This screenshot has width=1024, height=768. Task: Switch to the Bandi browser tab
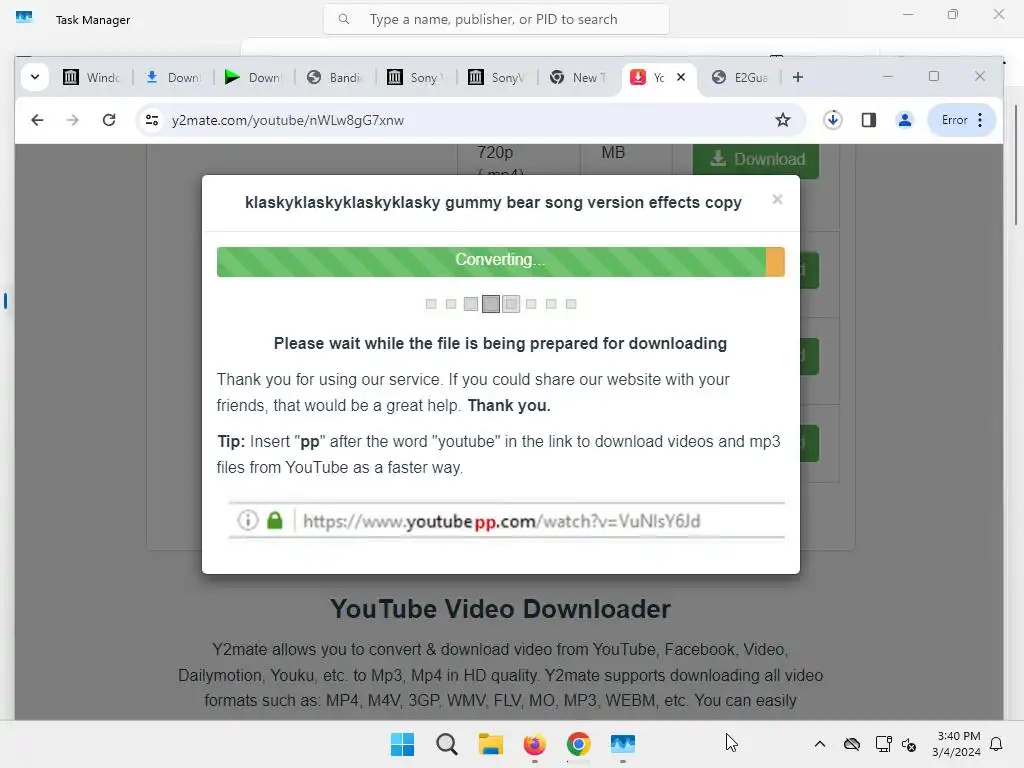[334, 77]
